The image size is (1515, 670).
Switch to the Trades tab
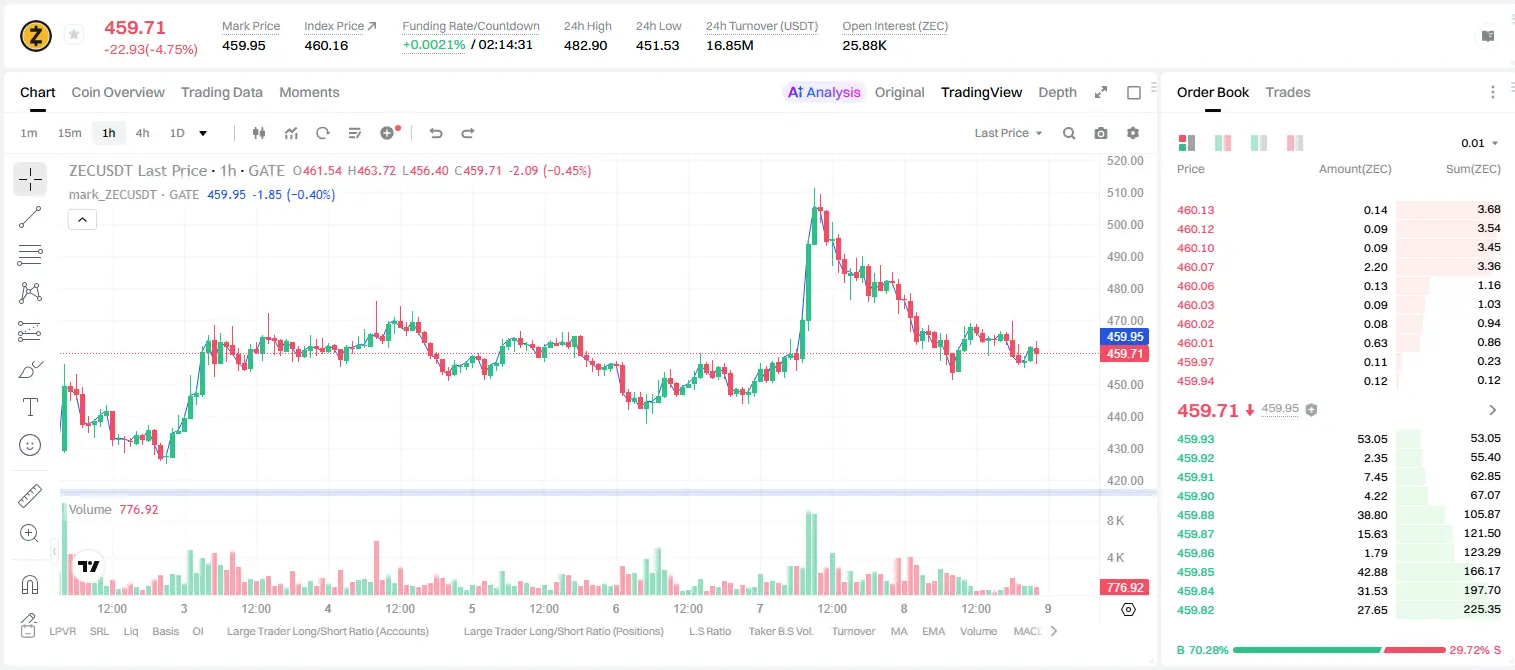coord(1287,92)
